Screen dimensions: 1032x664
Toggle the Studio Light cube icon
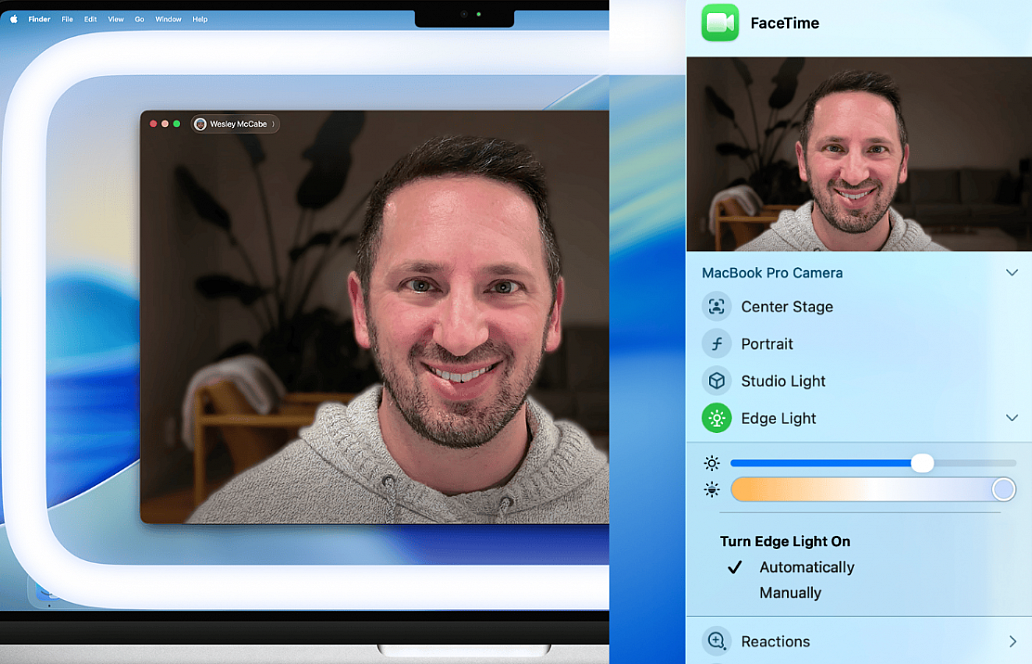pos(716,381)
